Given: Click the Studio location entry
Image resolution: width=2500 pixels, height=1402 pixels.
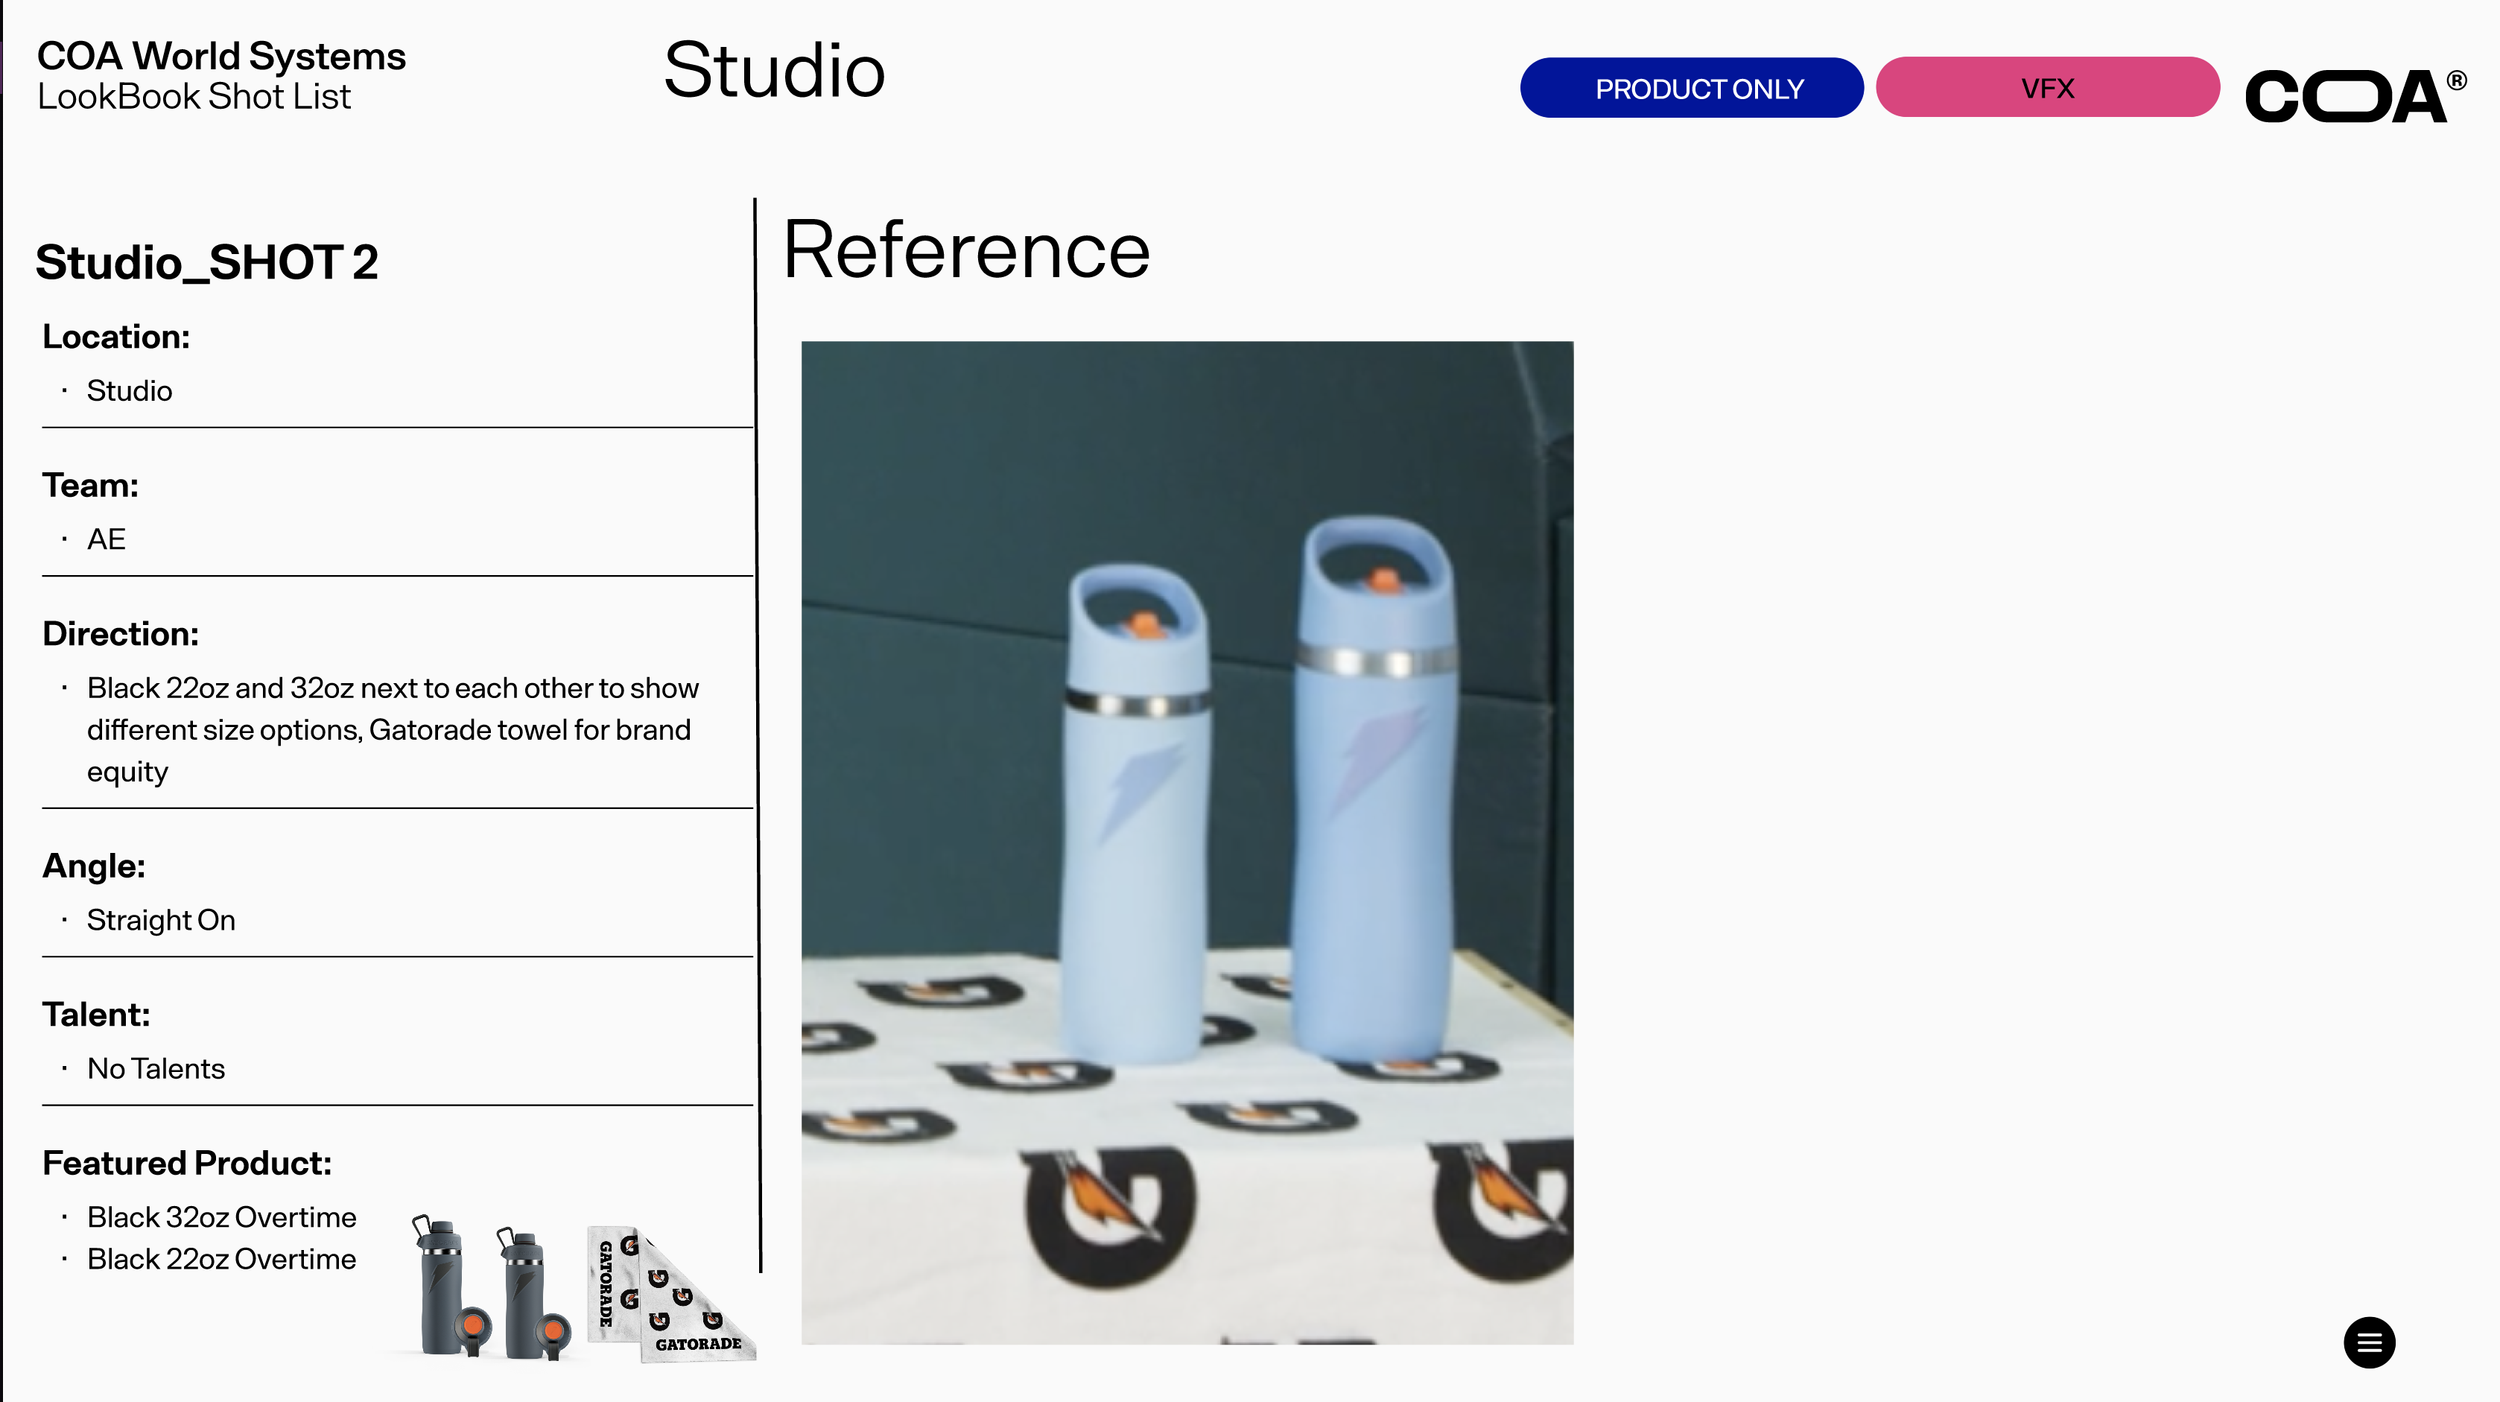Looking at the screenshot, I should click(x=129, y=391).
